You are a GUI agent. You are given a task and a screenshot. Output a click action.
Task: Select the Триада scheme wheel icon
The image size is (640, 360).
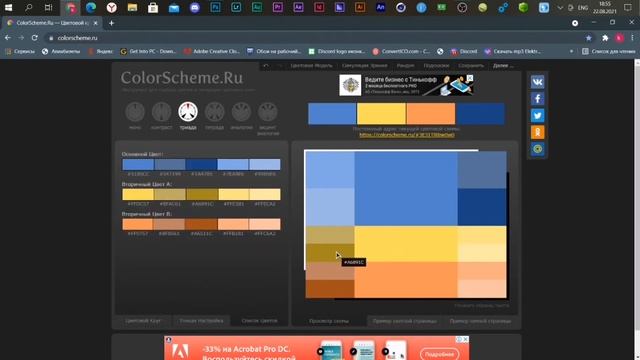pyautogui.click(x=188, y=112)
